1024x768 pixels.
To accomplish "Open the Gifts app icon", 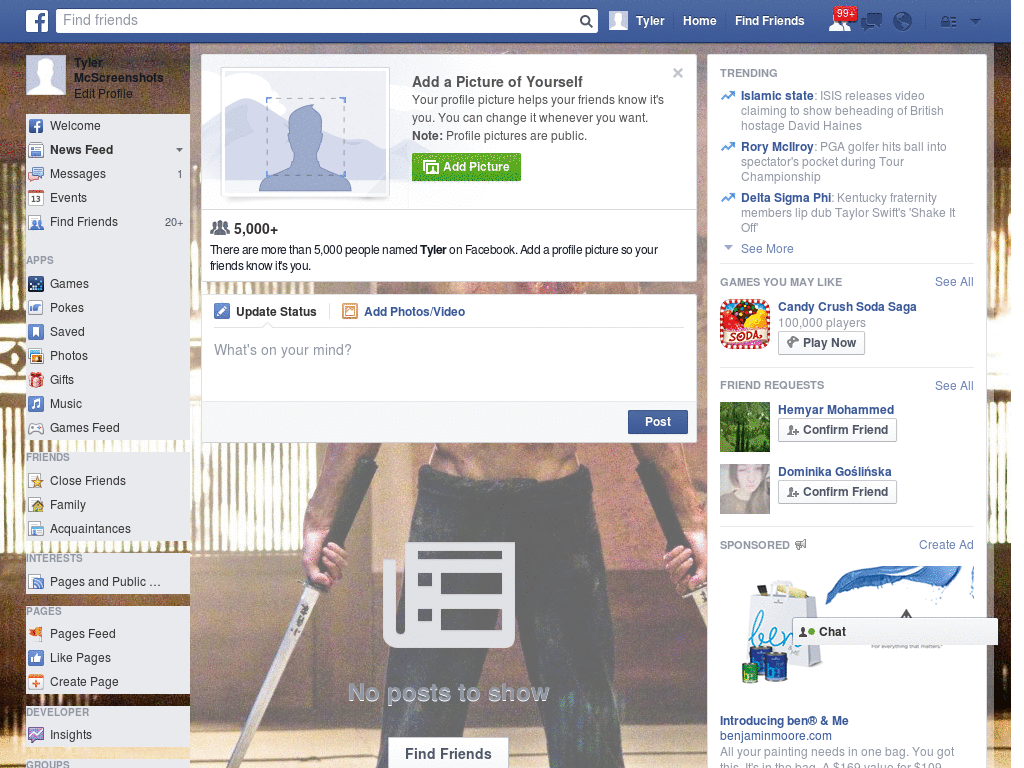I will (x=36, y=380).
